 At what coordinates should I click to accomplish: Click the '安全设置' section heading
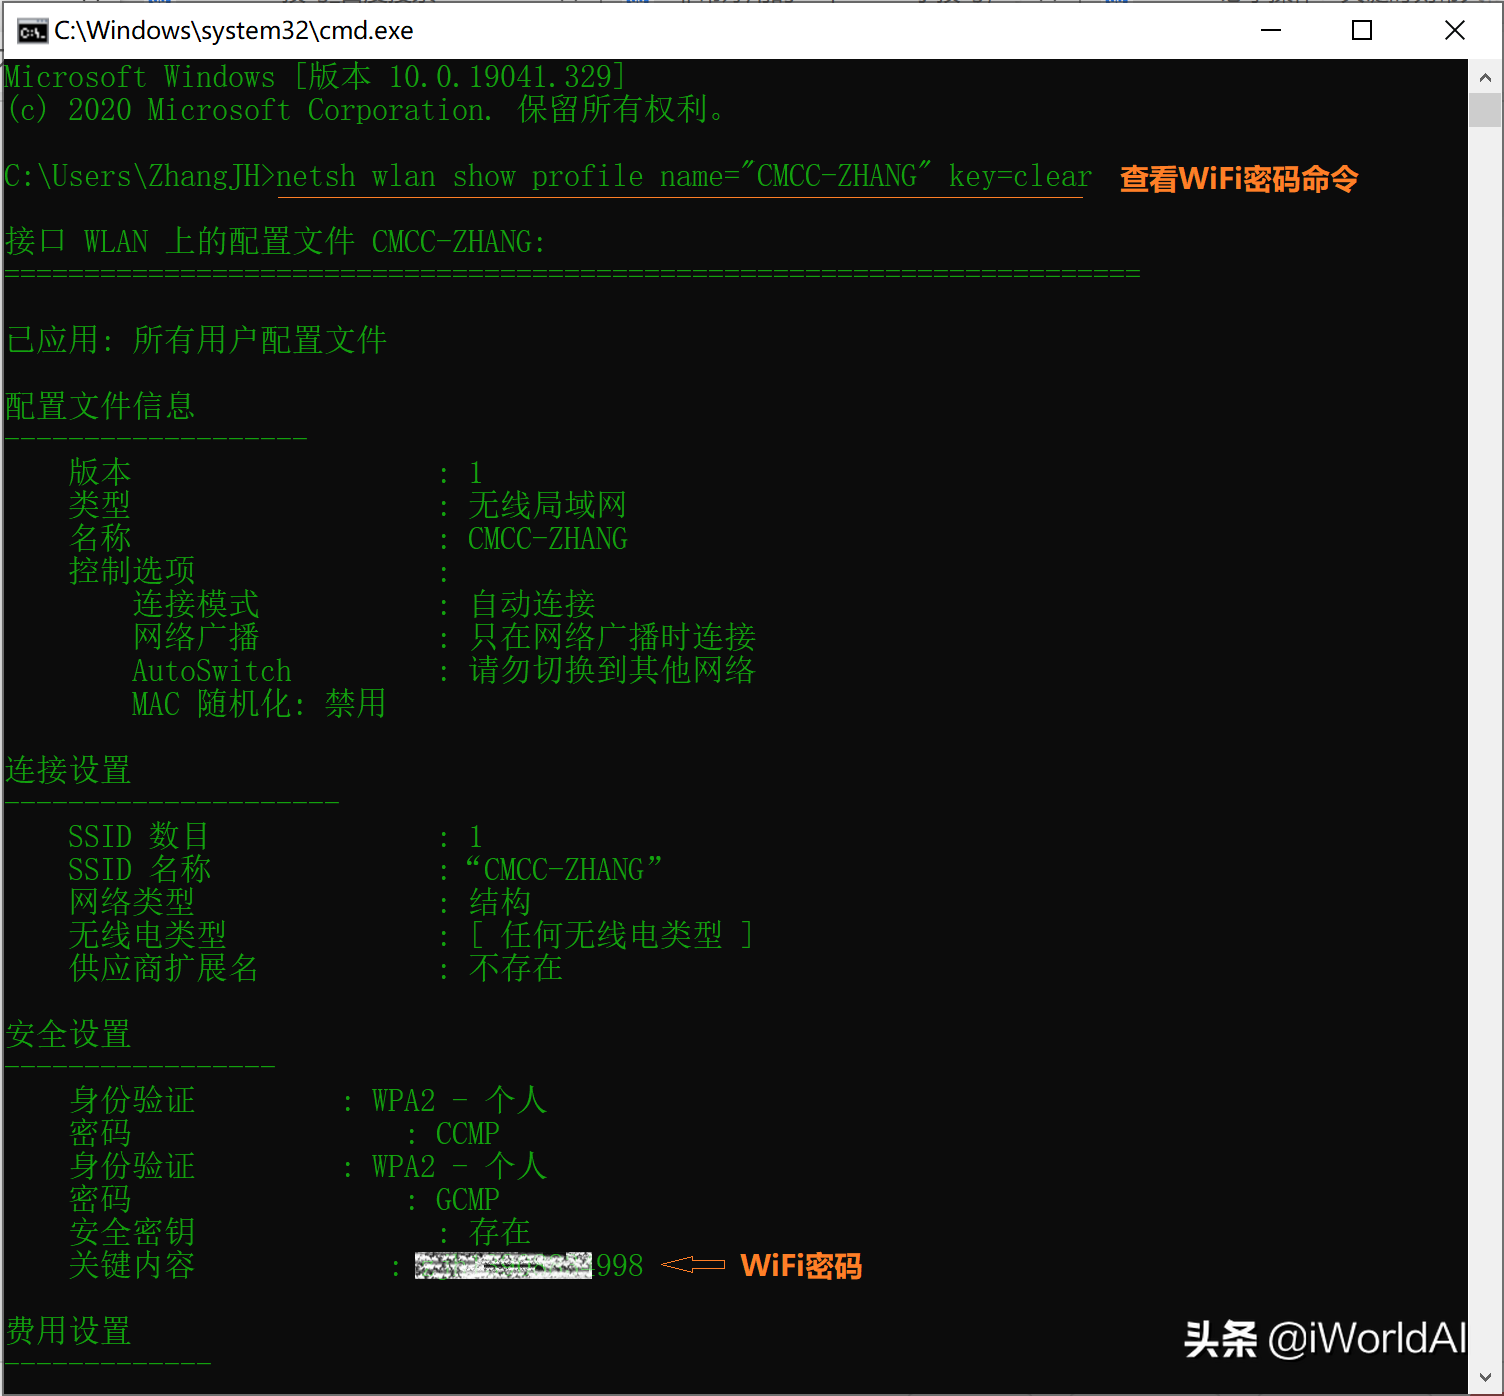click(68, 1035)
